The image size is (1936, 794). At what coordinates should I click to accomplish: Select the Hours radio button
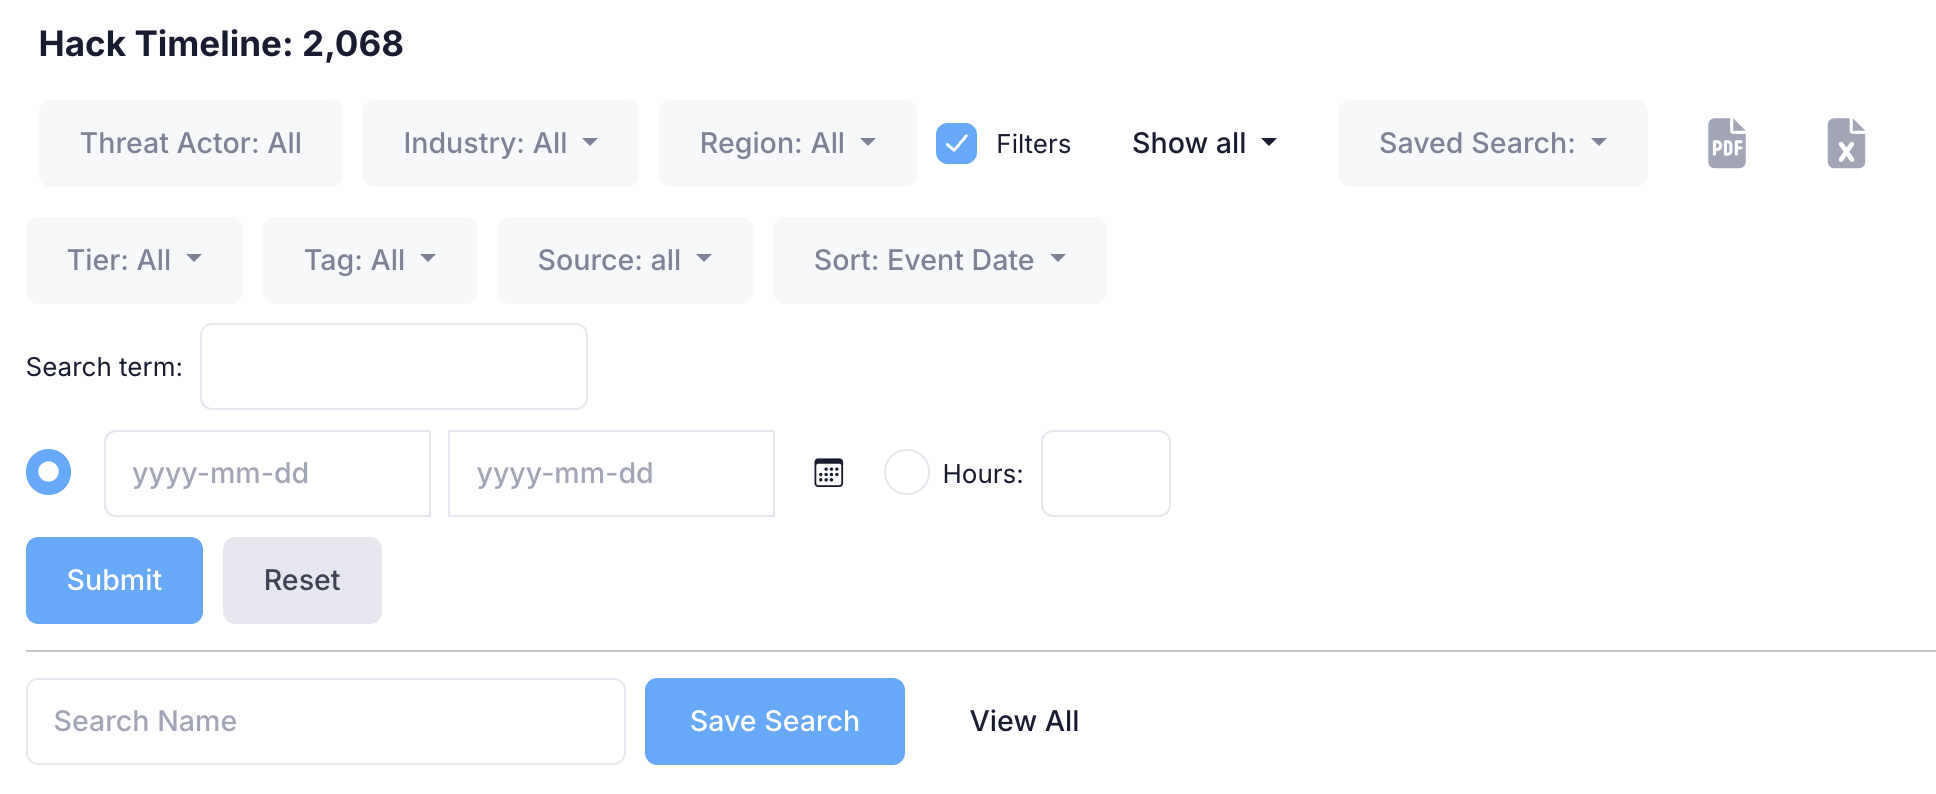[x=907, y=473]
